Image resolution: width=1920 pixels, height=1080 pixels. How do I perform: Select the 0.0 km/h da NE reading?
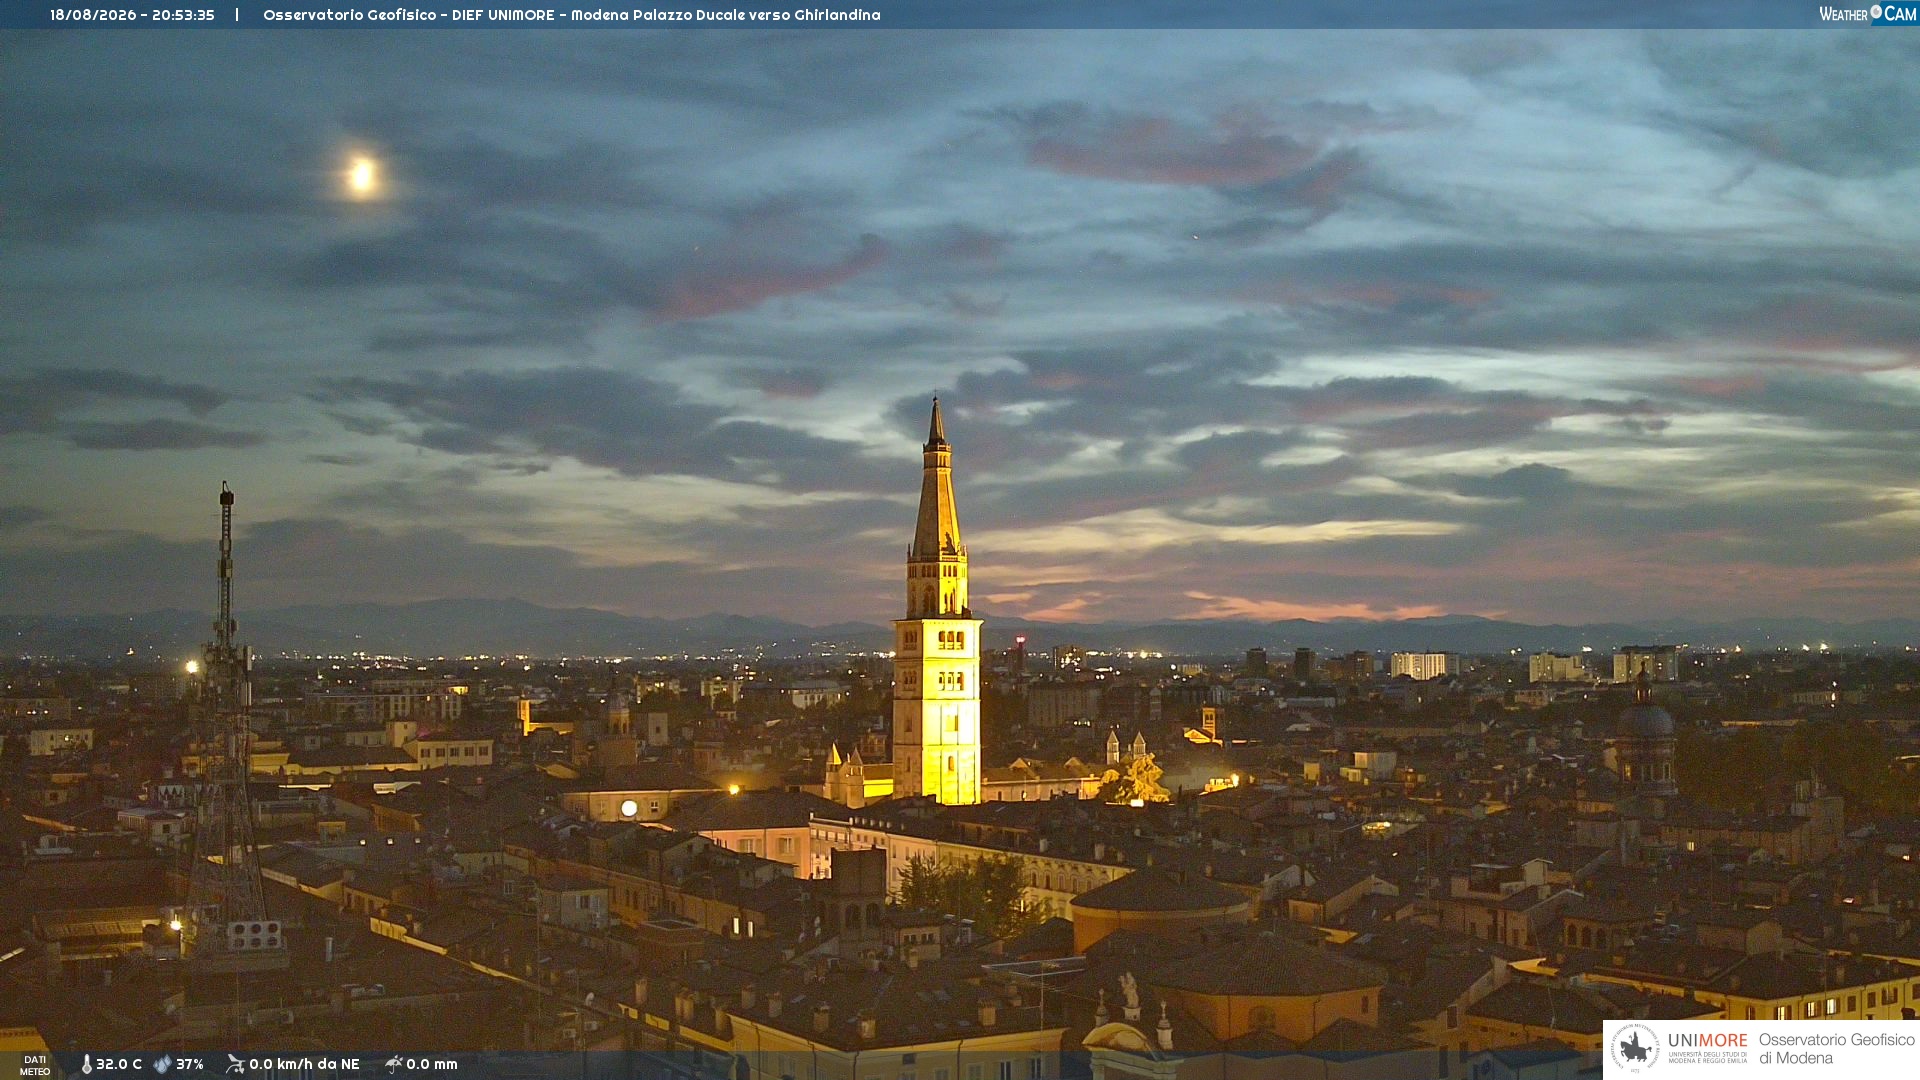tap(304, 1064)
